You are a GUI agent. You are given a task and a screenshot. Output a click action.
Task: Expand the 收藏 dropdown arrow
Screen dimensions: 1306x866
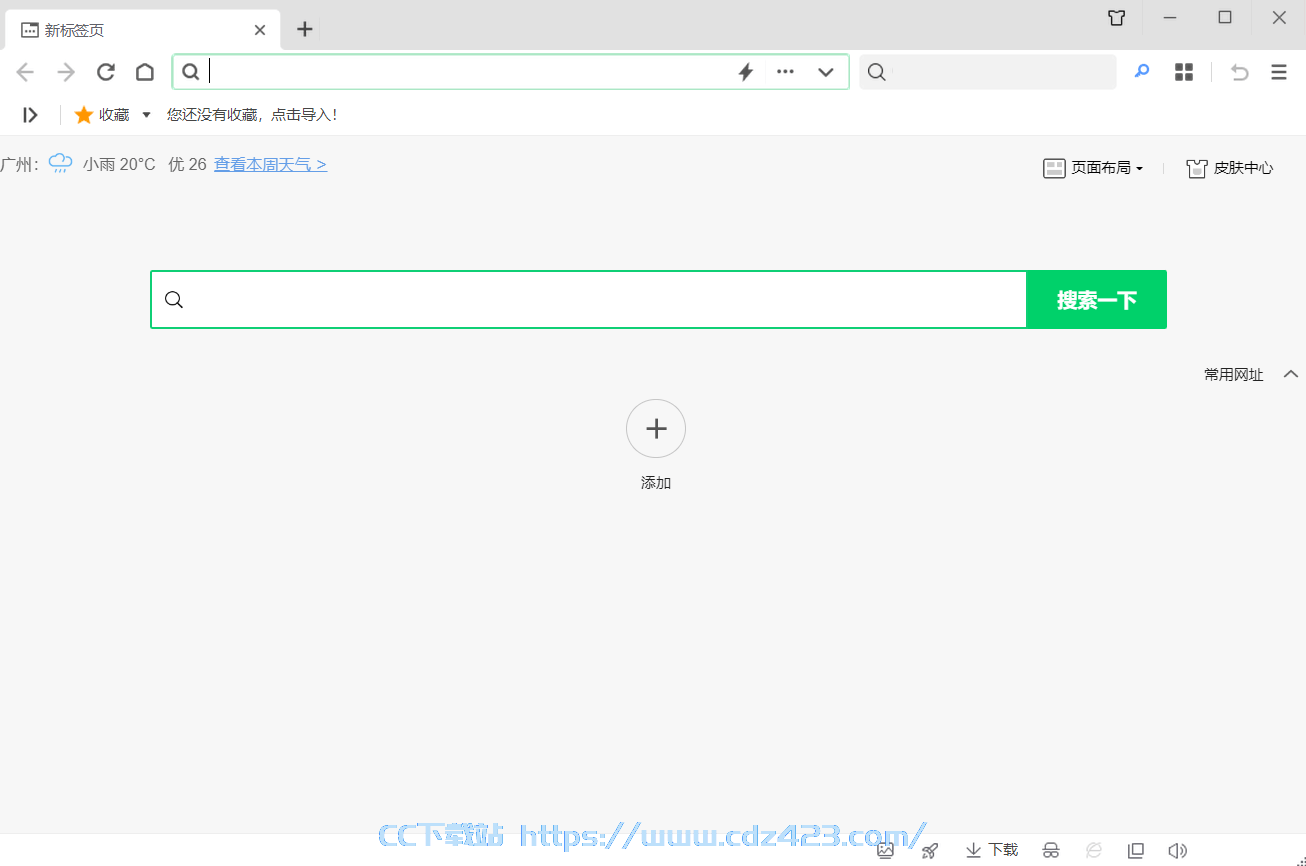(146, 115)
